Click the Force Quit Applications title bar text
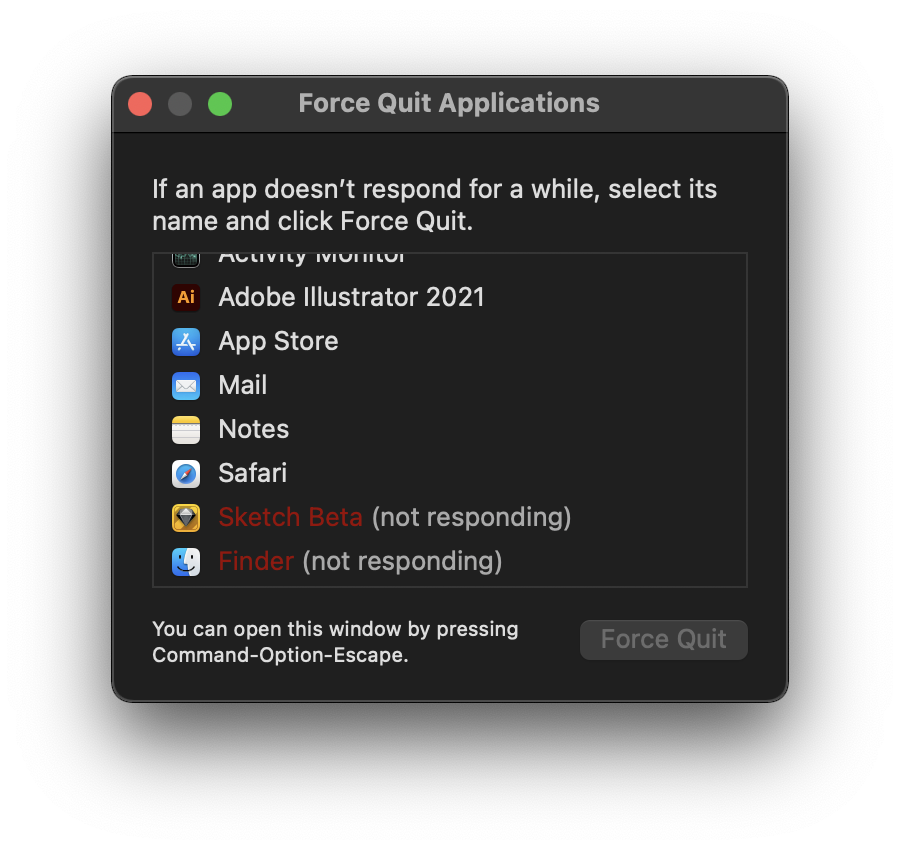The image size is (900, 850). 449,103
